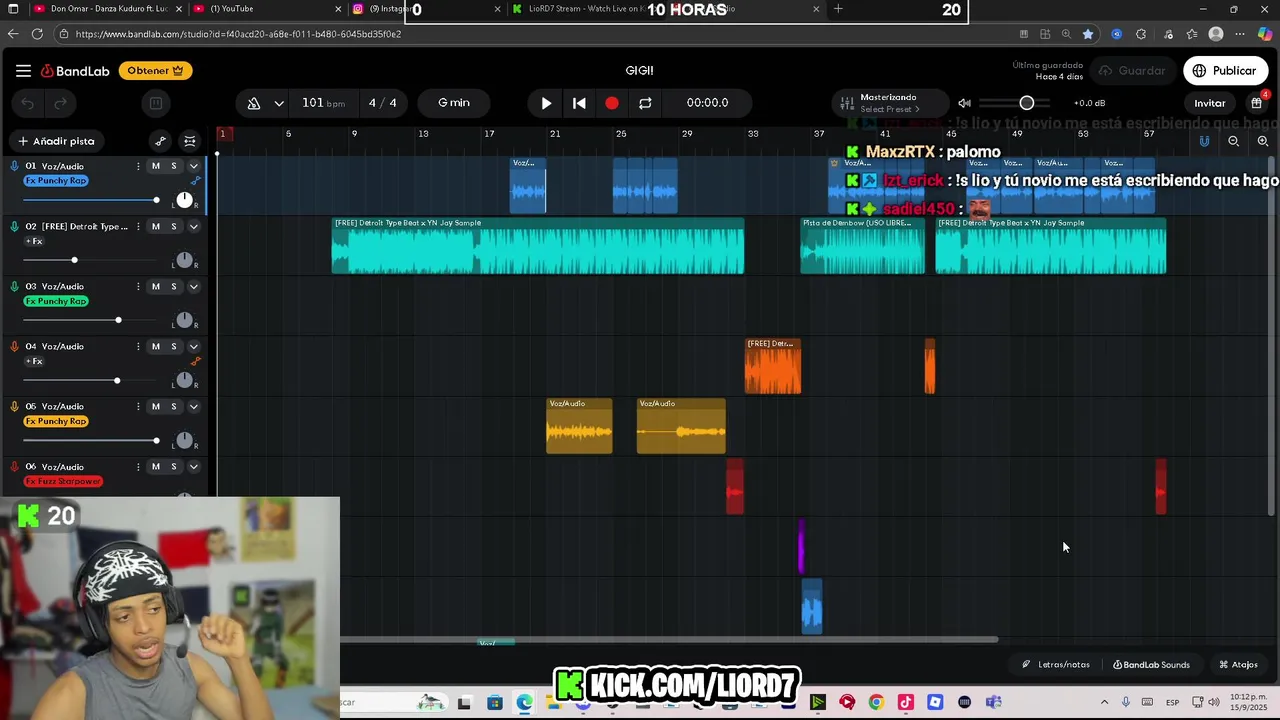Image resolution: width=1280 pixels, height=720 pixels.
Task: Open the BandLab hamburger menu
Action: (x=23, y=71)
